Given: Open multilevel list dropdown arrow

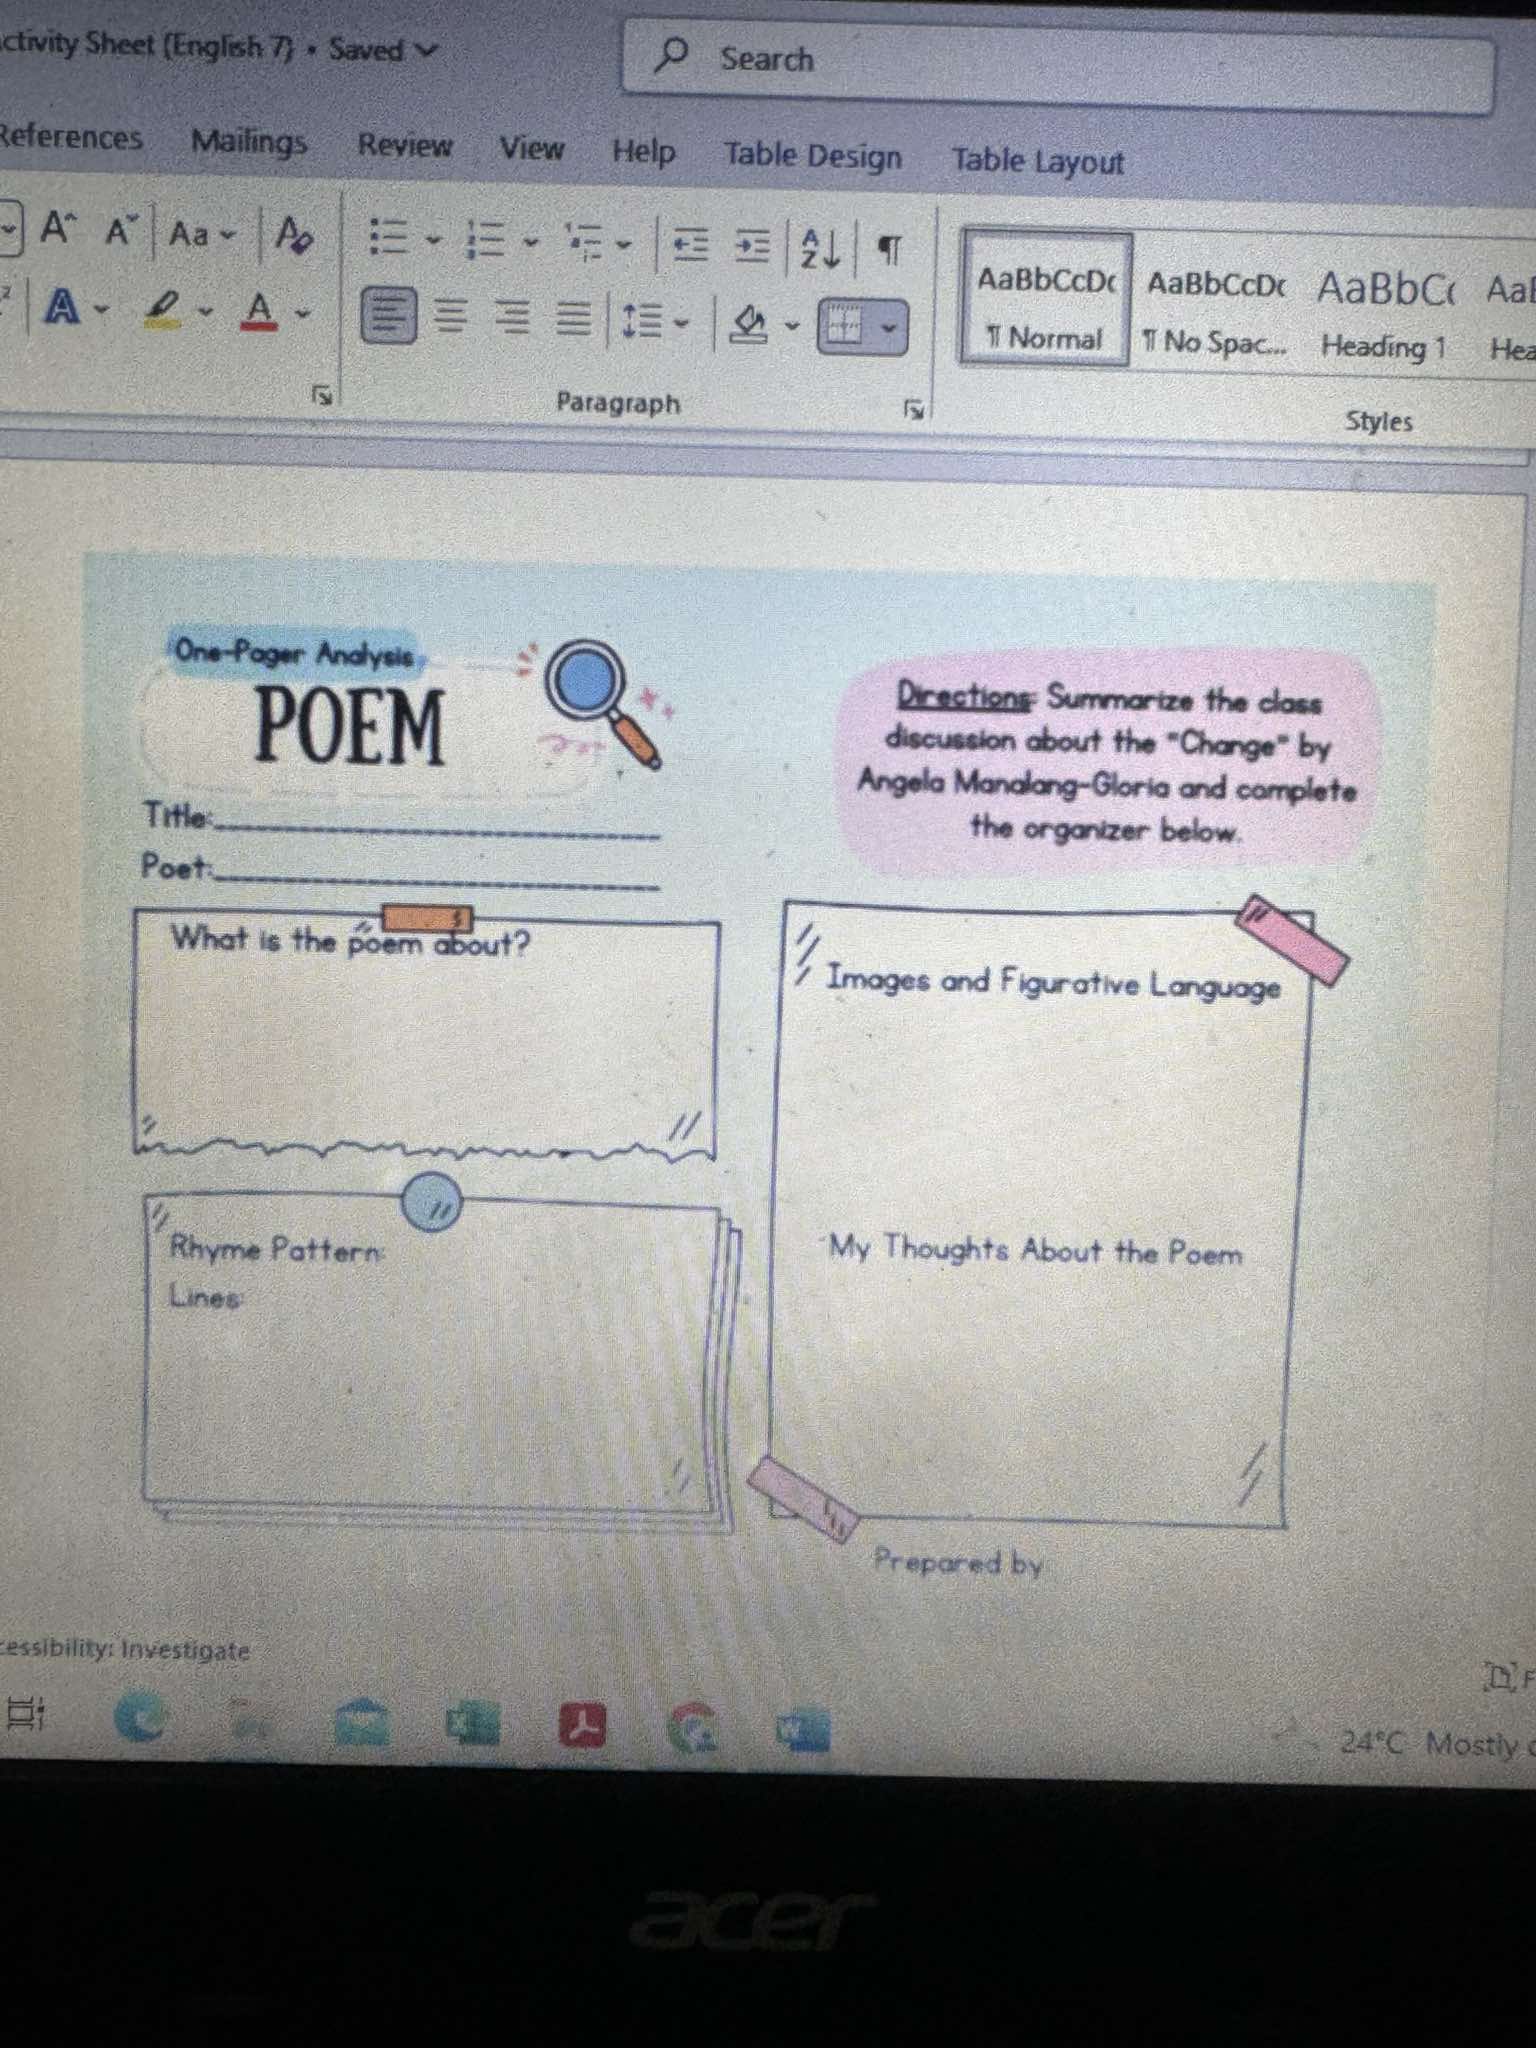Looking at the screenshot, I should click(624, 244).
